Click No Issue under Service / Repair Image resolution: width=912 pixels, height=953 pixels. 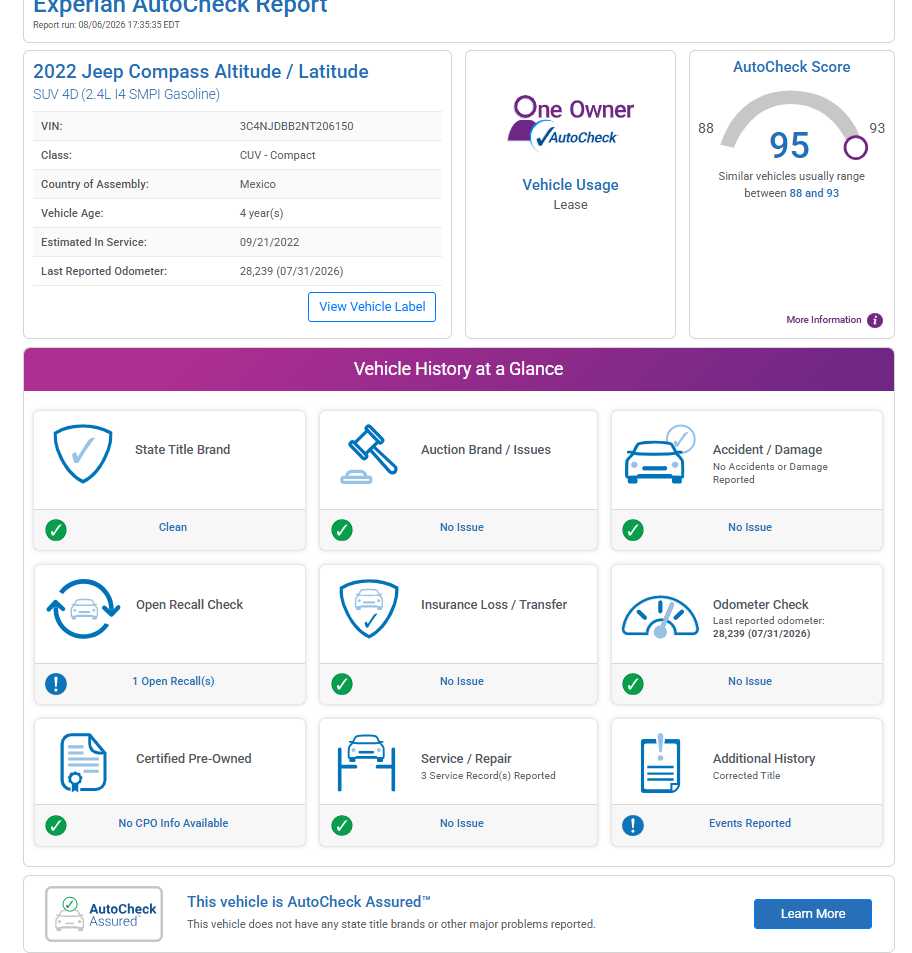462,823
